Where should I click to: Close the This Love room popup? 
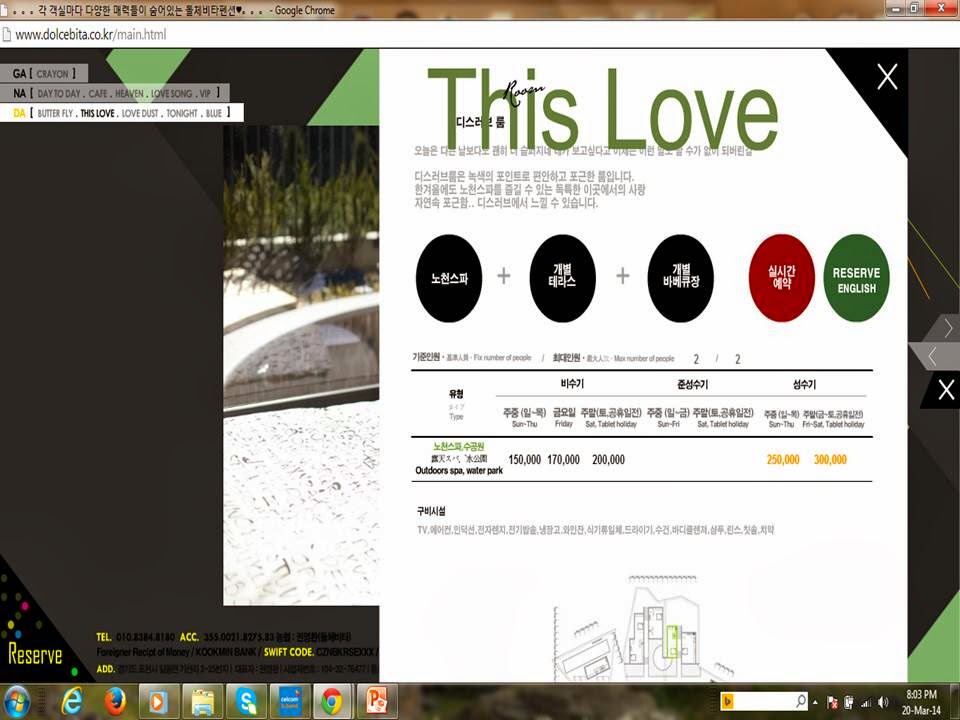click(886, 77)
